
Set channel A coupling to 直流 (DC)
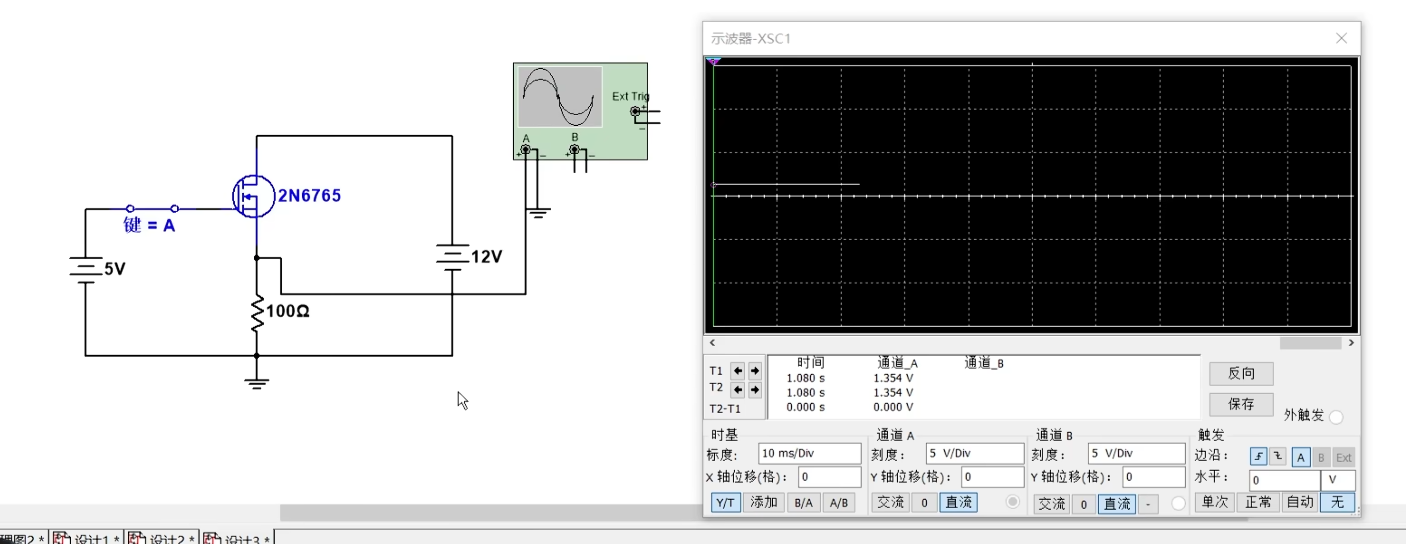tap(958, 503)
